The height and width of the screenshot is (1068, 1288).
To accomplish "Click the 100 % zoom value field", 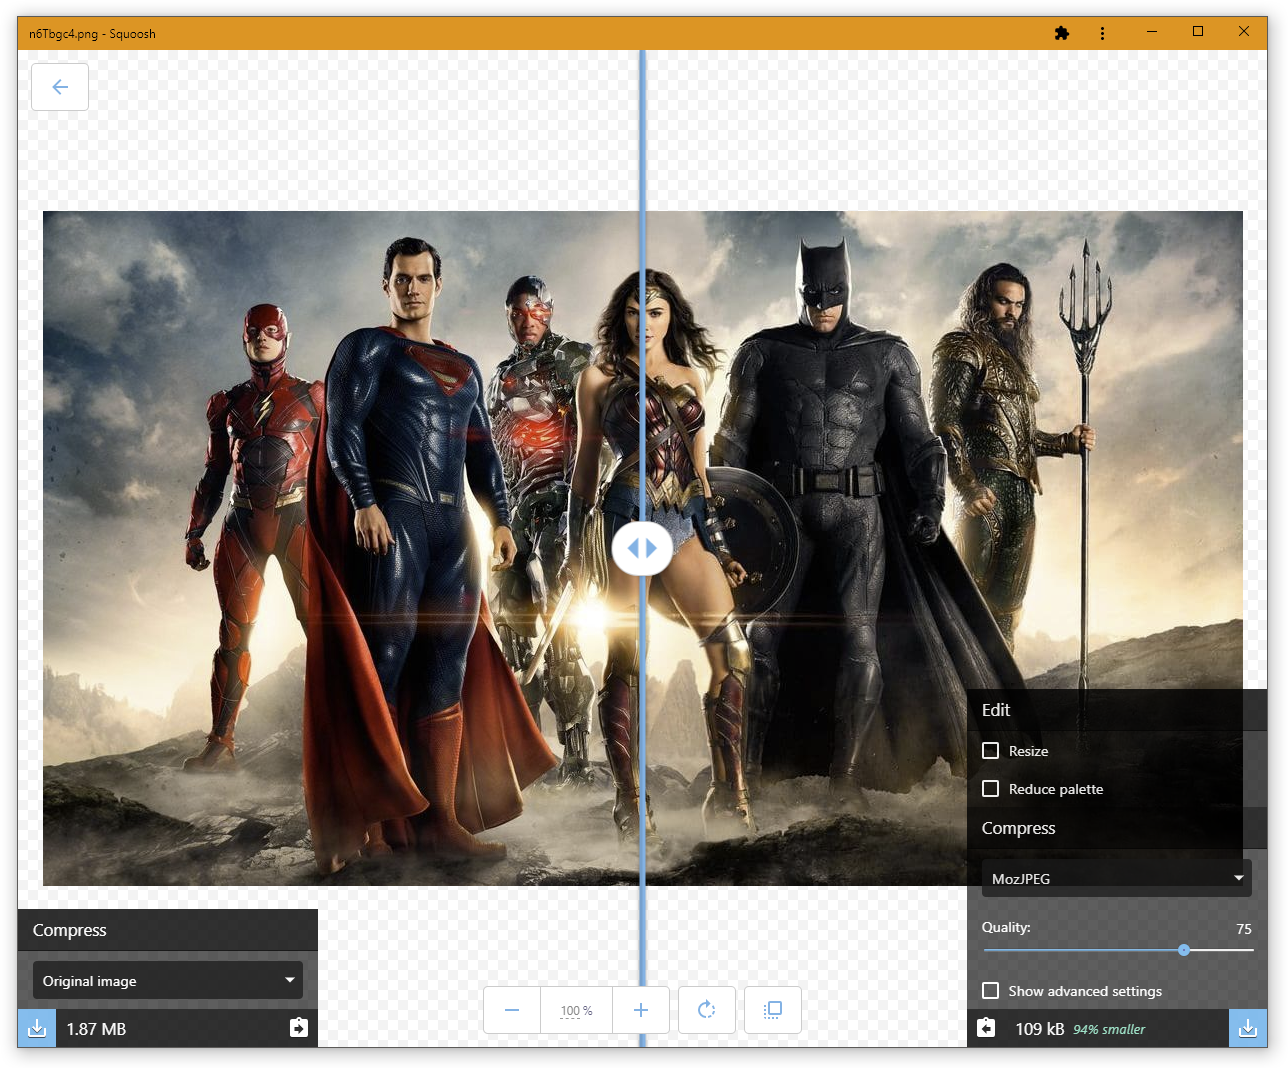I will 576,1011.
